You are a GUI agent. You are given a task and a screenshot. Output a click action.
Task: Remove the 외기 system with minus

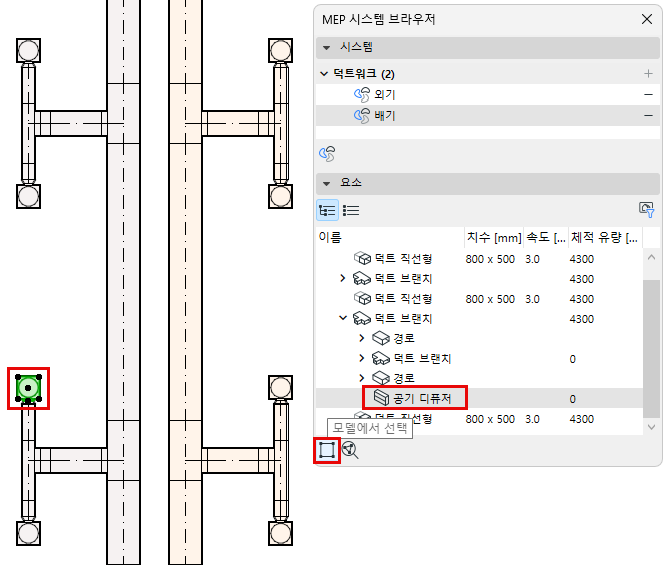[x=648, y=94]
